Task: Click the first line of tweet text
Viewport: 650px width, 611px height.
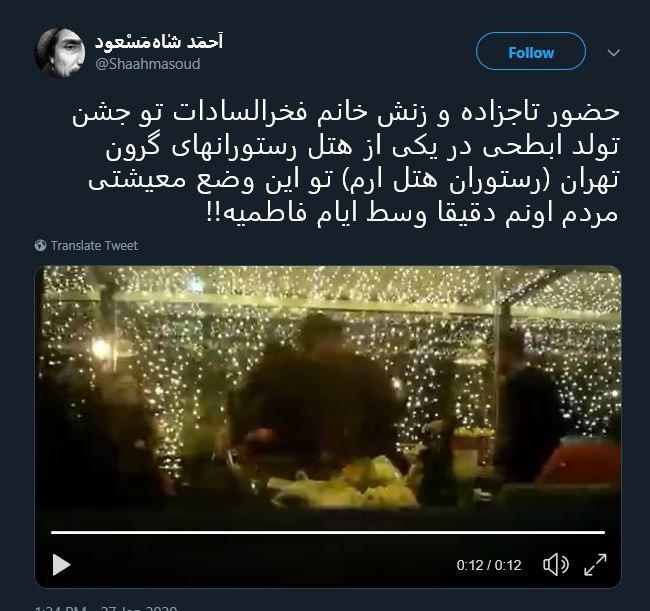Action: (346, 113)
